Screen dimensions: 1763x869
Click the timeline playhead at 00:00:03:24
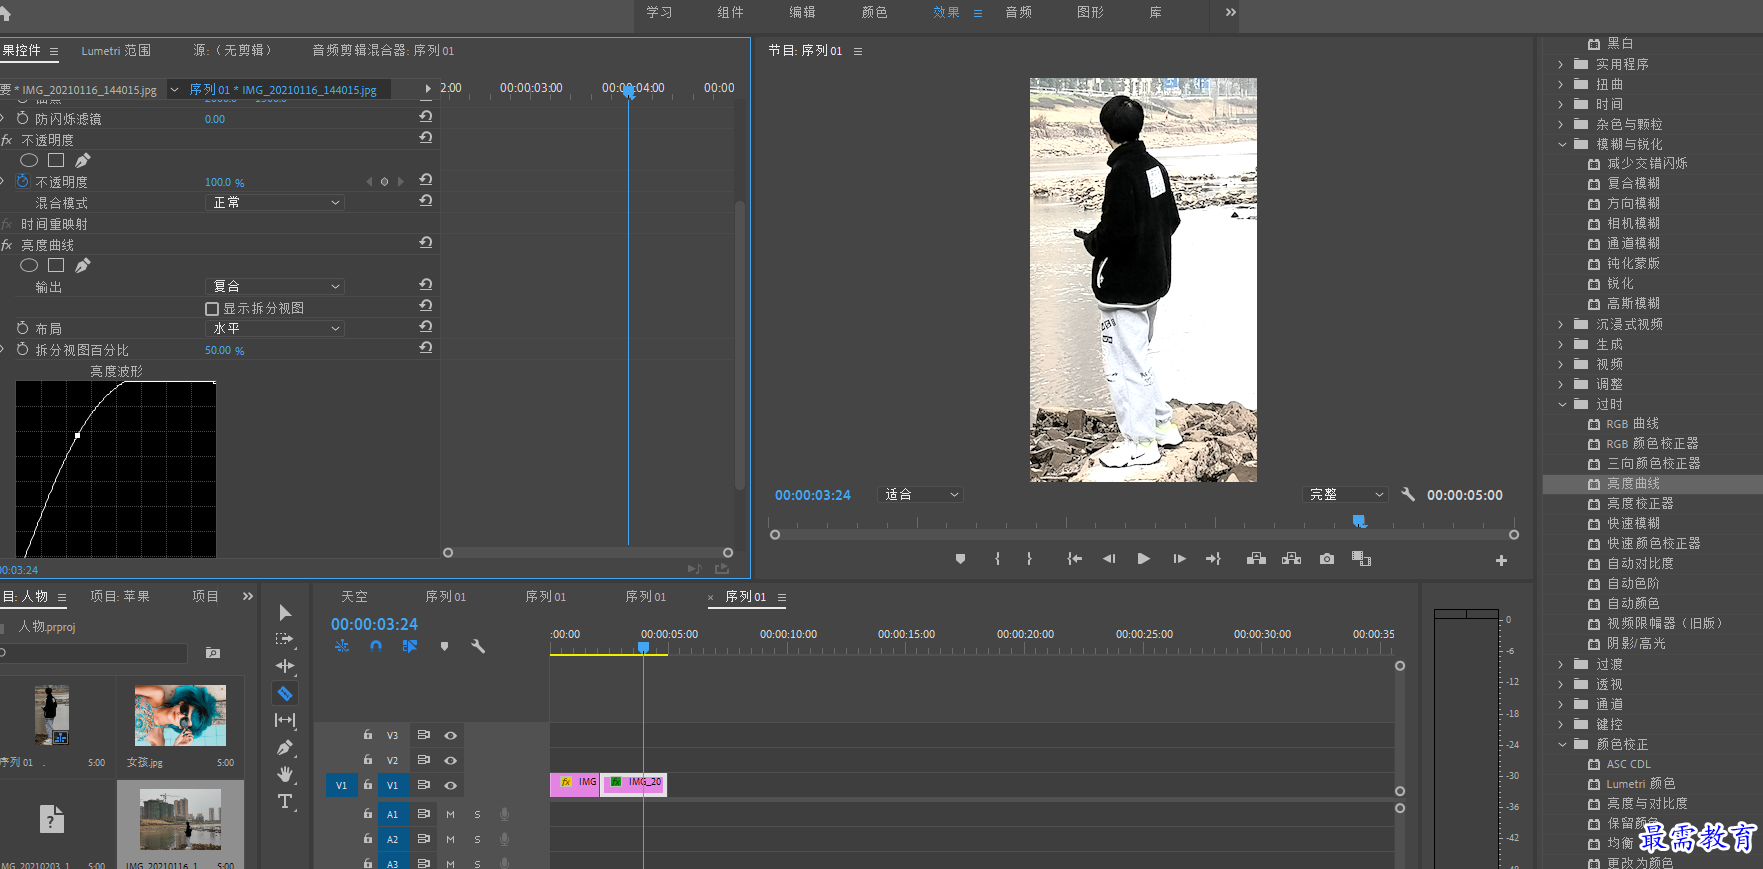pos(643,647)
